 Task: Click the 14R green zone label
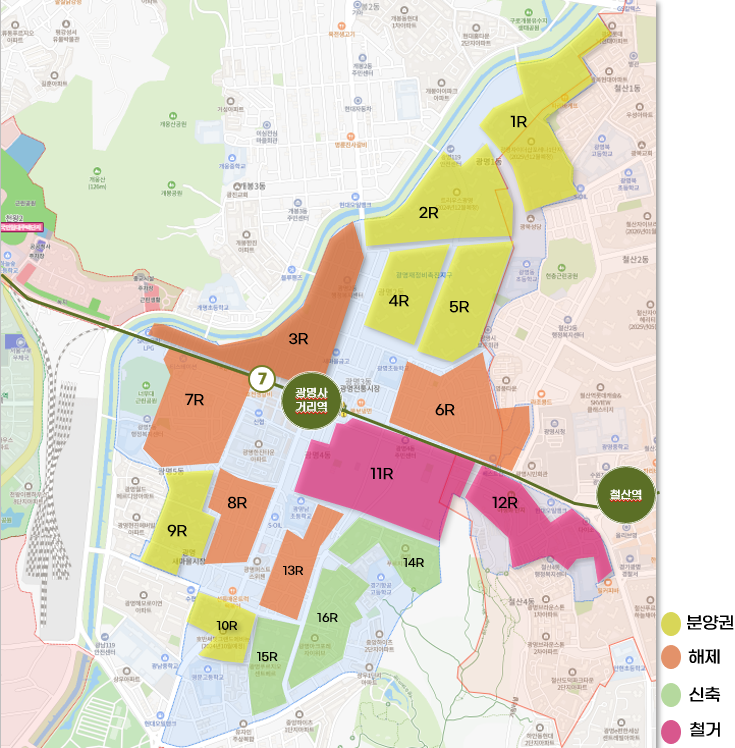click(414, 563)
